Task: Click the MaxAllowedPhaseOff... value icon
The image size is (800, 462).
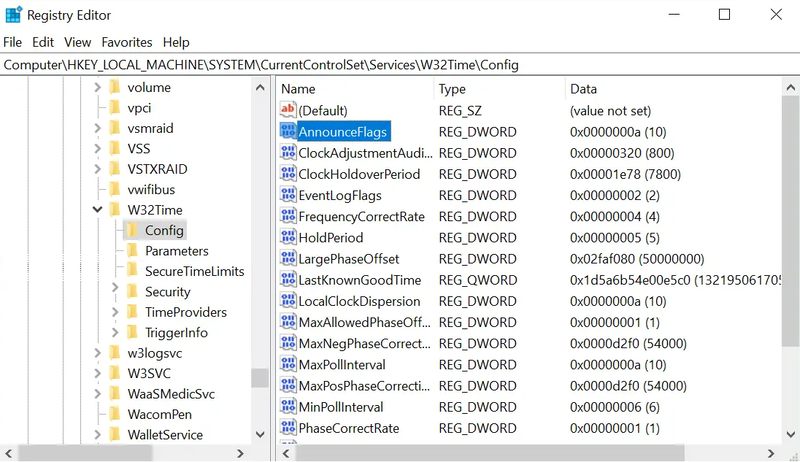Action: point(288,322)
